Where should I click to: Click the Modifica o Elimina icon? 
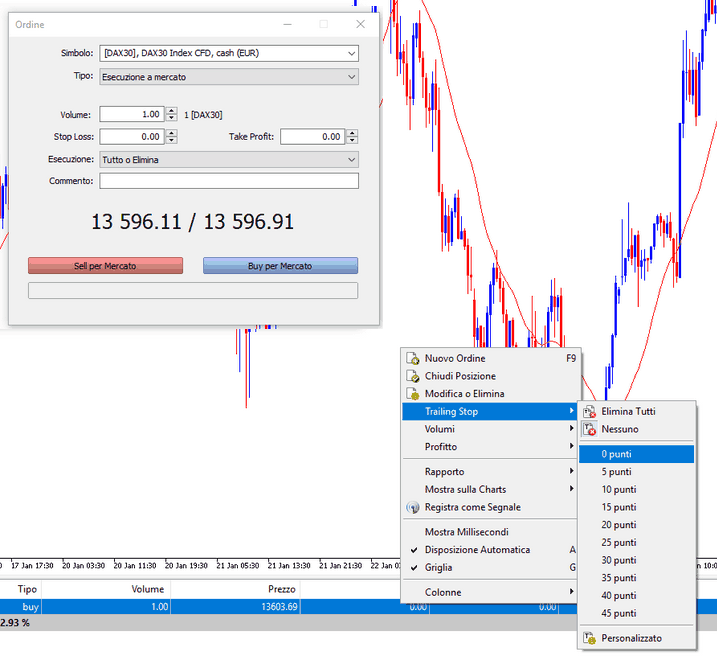point(412,394)
